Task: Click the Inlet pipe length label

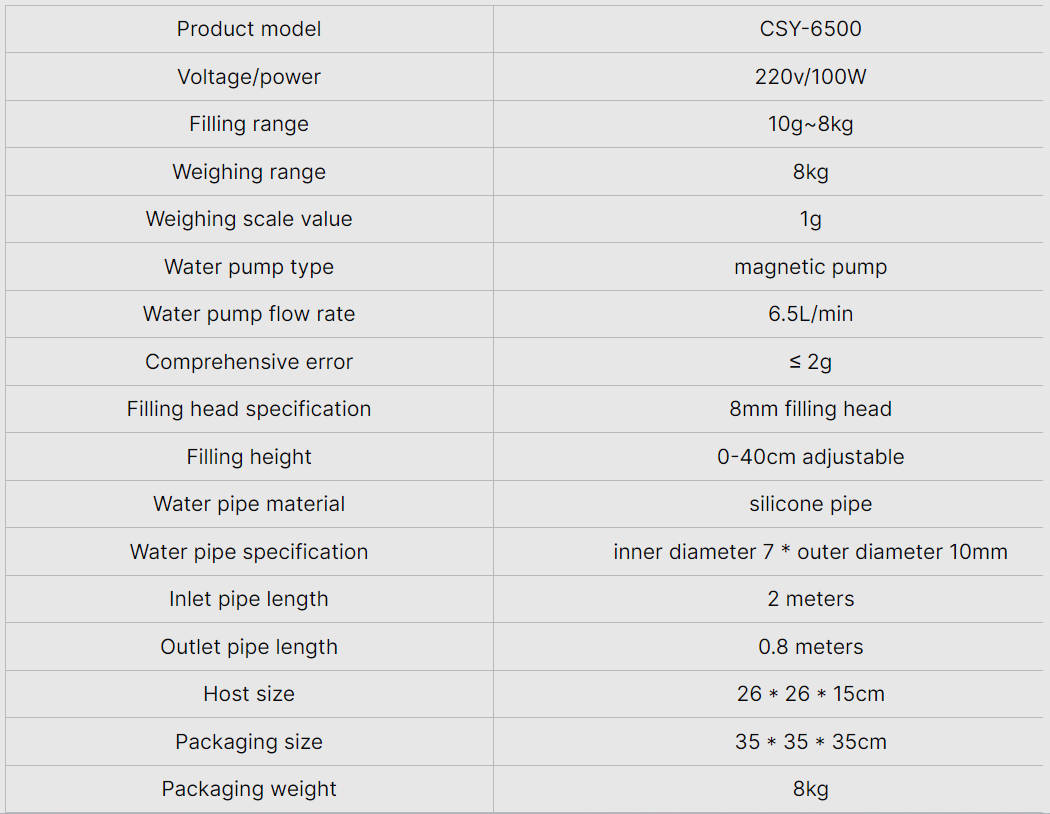Action: (x=249, y=599)
